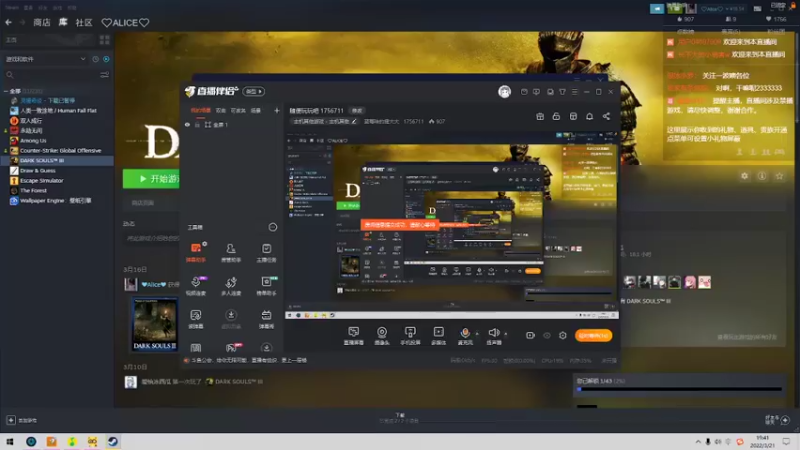800x450 pixels.
Task: Click the gift box icon in the streaming header
Action: pos(540,116)
